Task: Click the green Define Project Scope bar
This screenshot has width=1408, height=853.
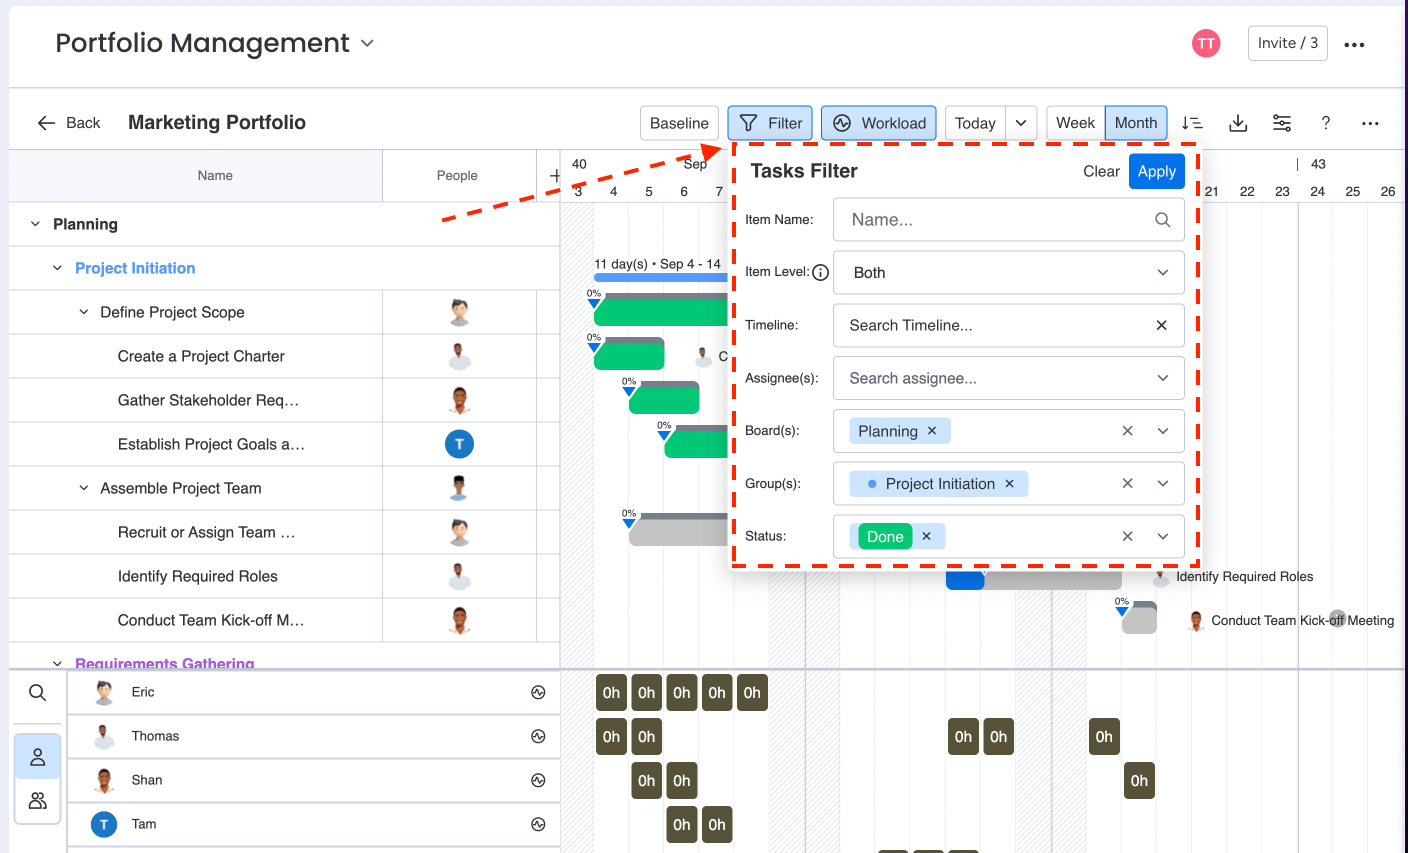Action: tap(662, 312)
